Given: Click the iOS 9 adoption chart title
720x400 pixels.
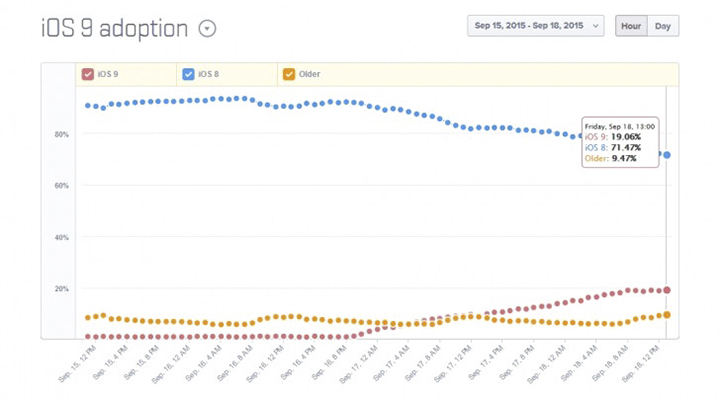Looking at the screenshot, I should pyautogui.click(x=114, y=28).
